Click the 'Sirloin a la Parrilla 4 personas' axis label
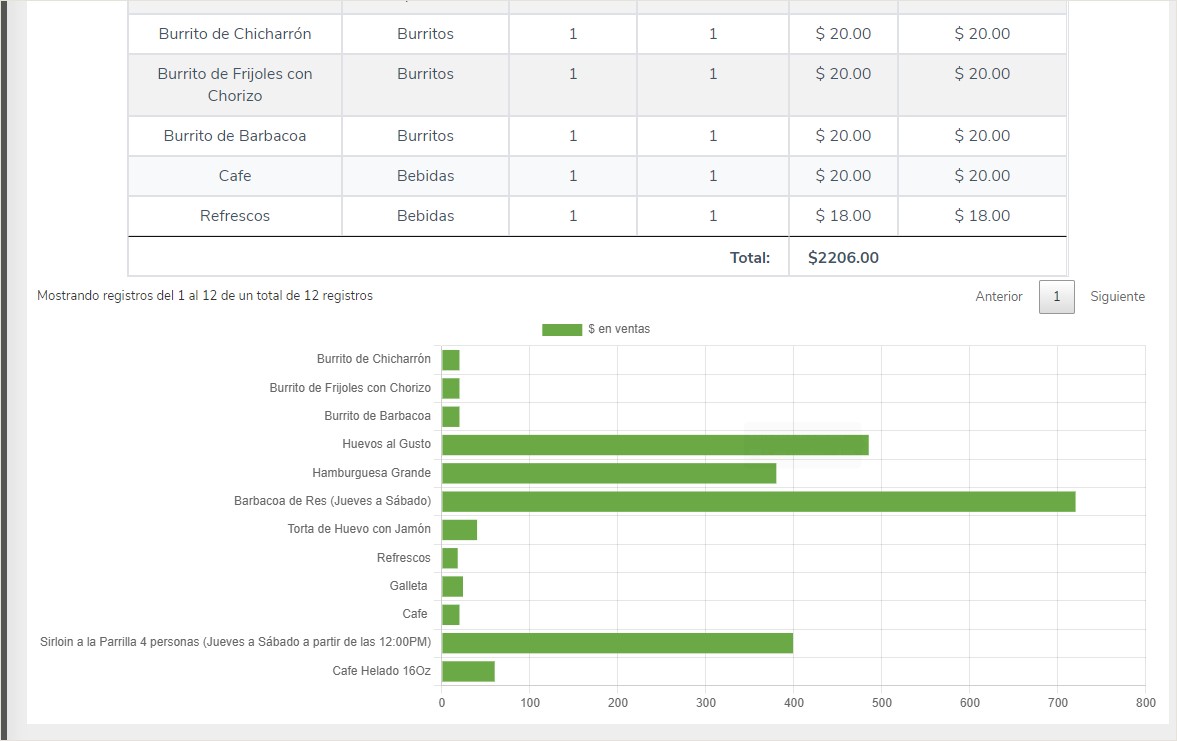1177x741 pixels. coord(236,642)
